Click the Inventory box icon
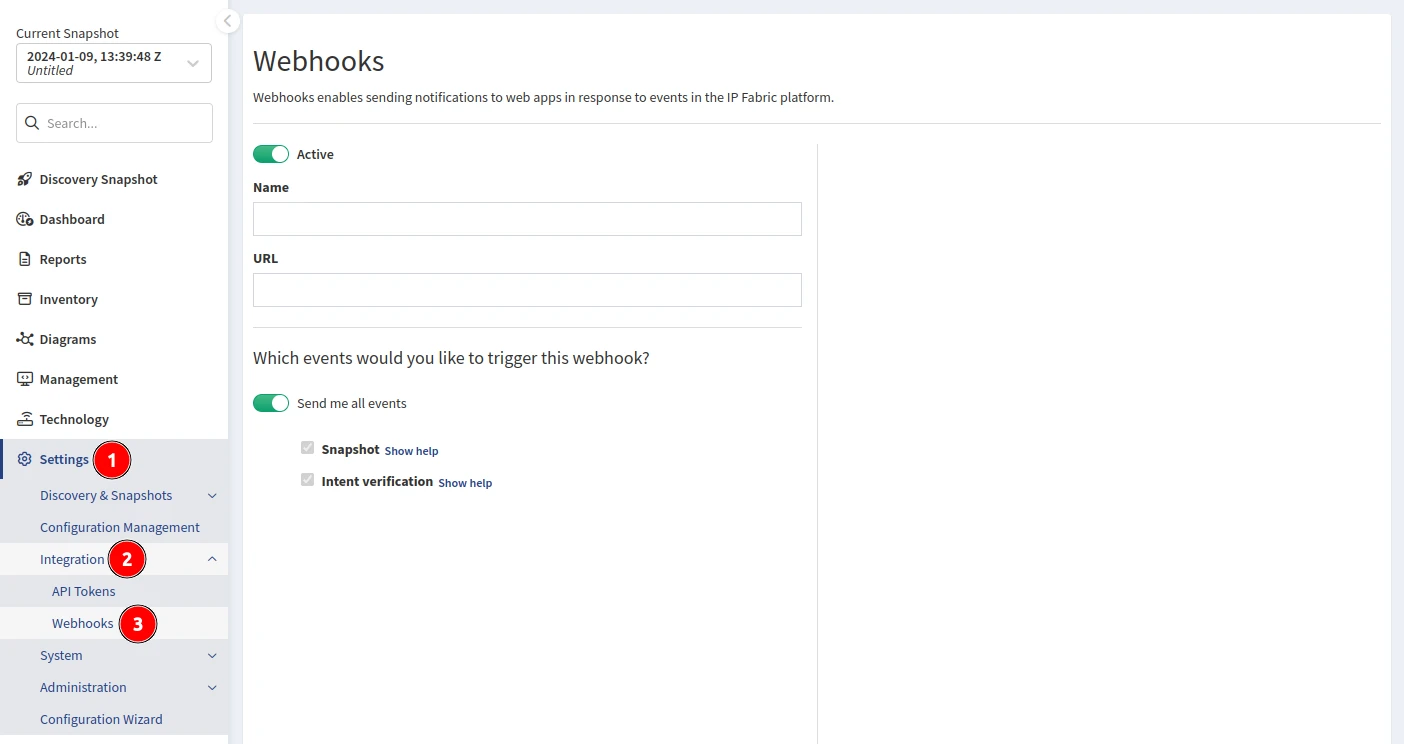 [x=25, y=299]
